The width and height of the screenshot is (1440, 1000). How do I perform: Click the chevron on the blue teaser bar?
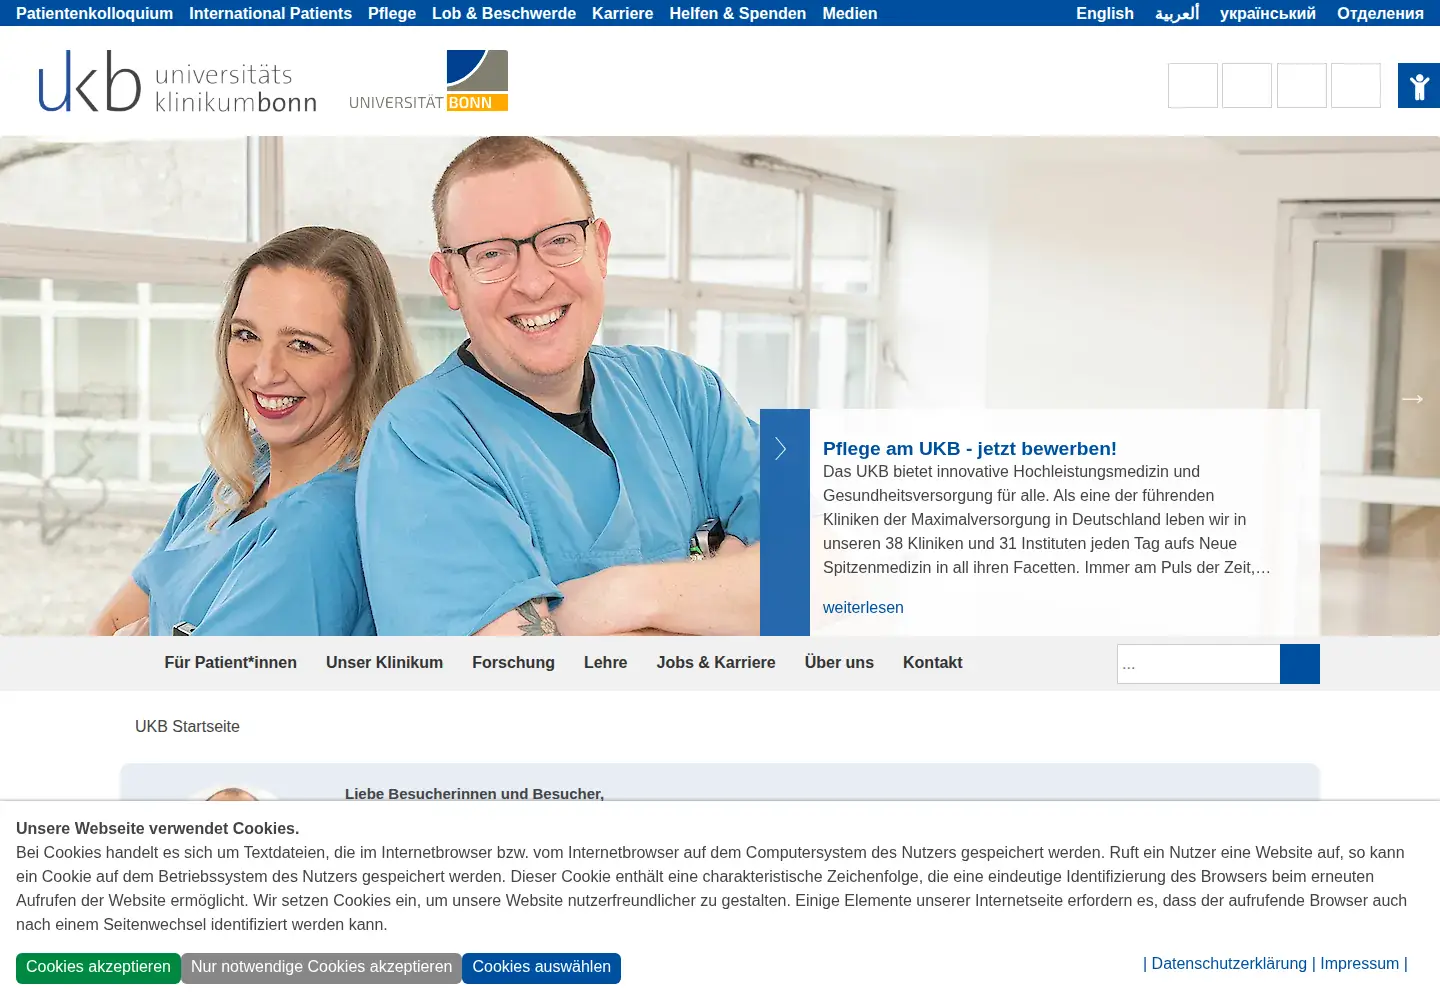(x=781, y=449)
